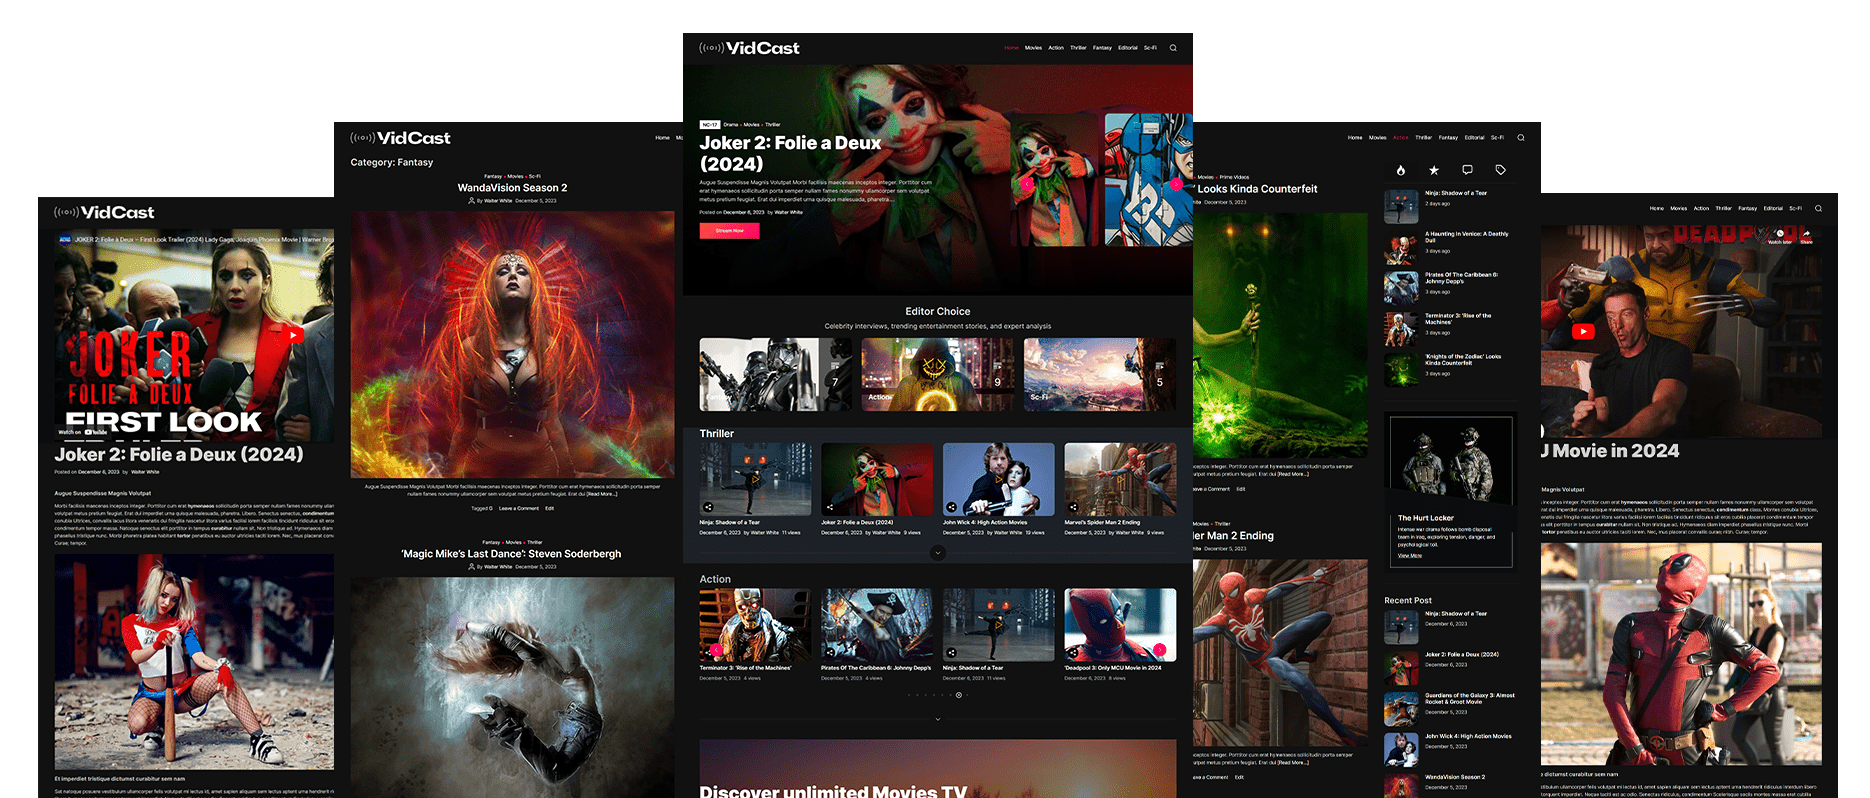
Task: Open 'Magic Mike's Last Dance': Steven Soderbergh post
Action: click(511, 554)
